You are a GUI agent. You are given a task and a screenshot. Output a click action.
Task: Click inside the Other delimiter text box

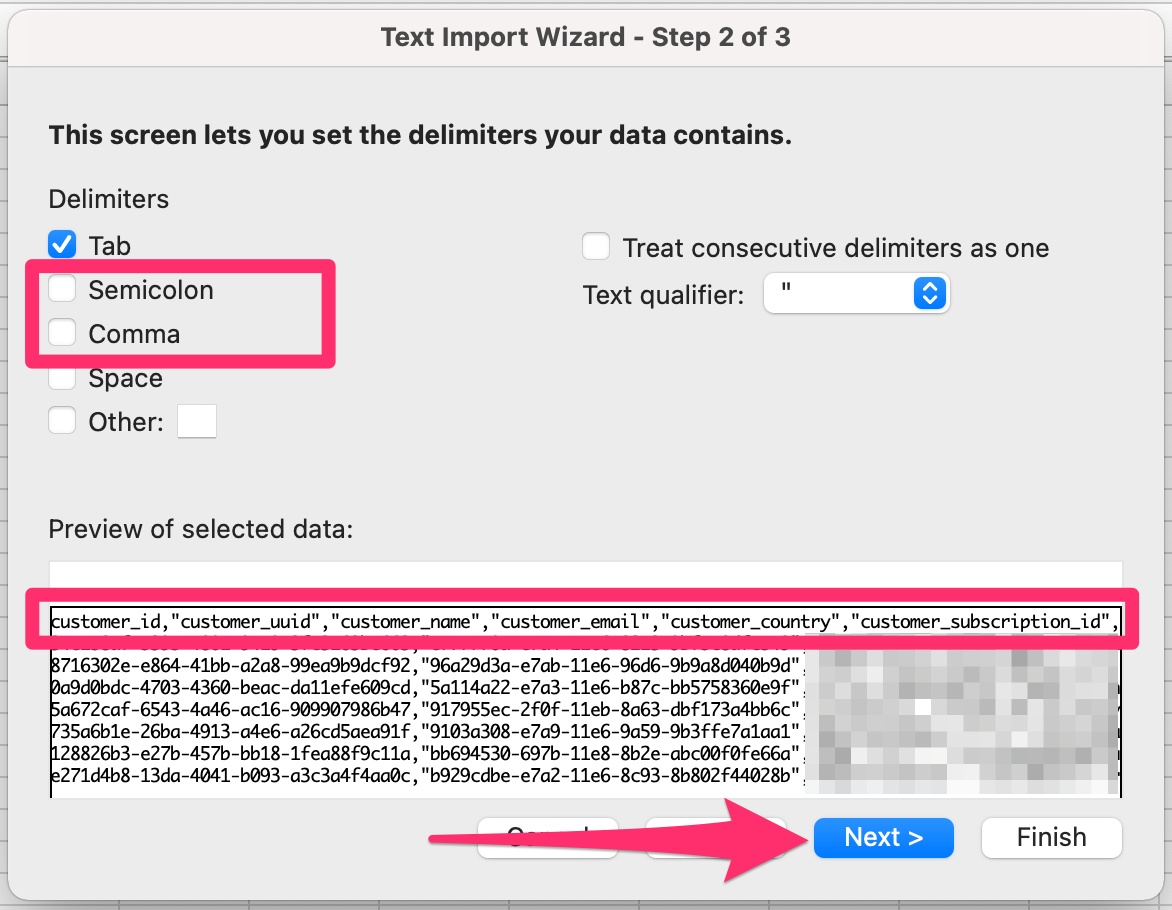pyautogui.click(x=196, y=420)
